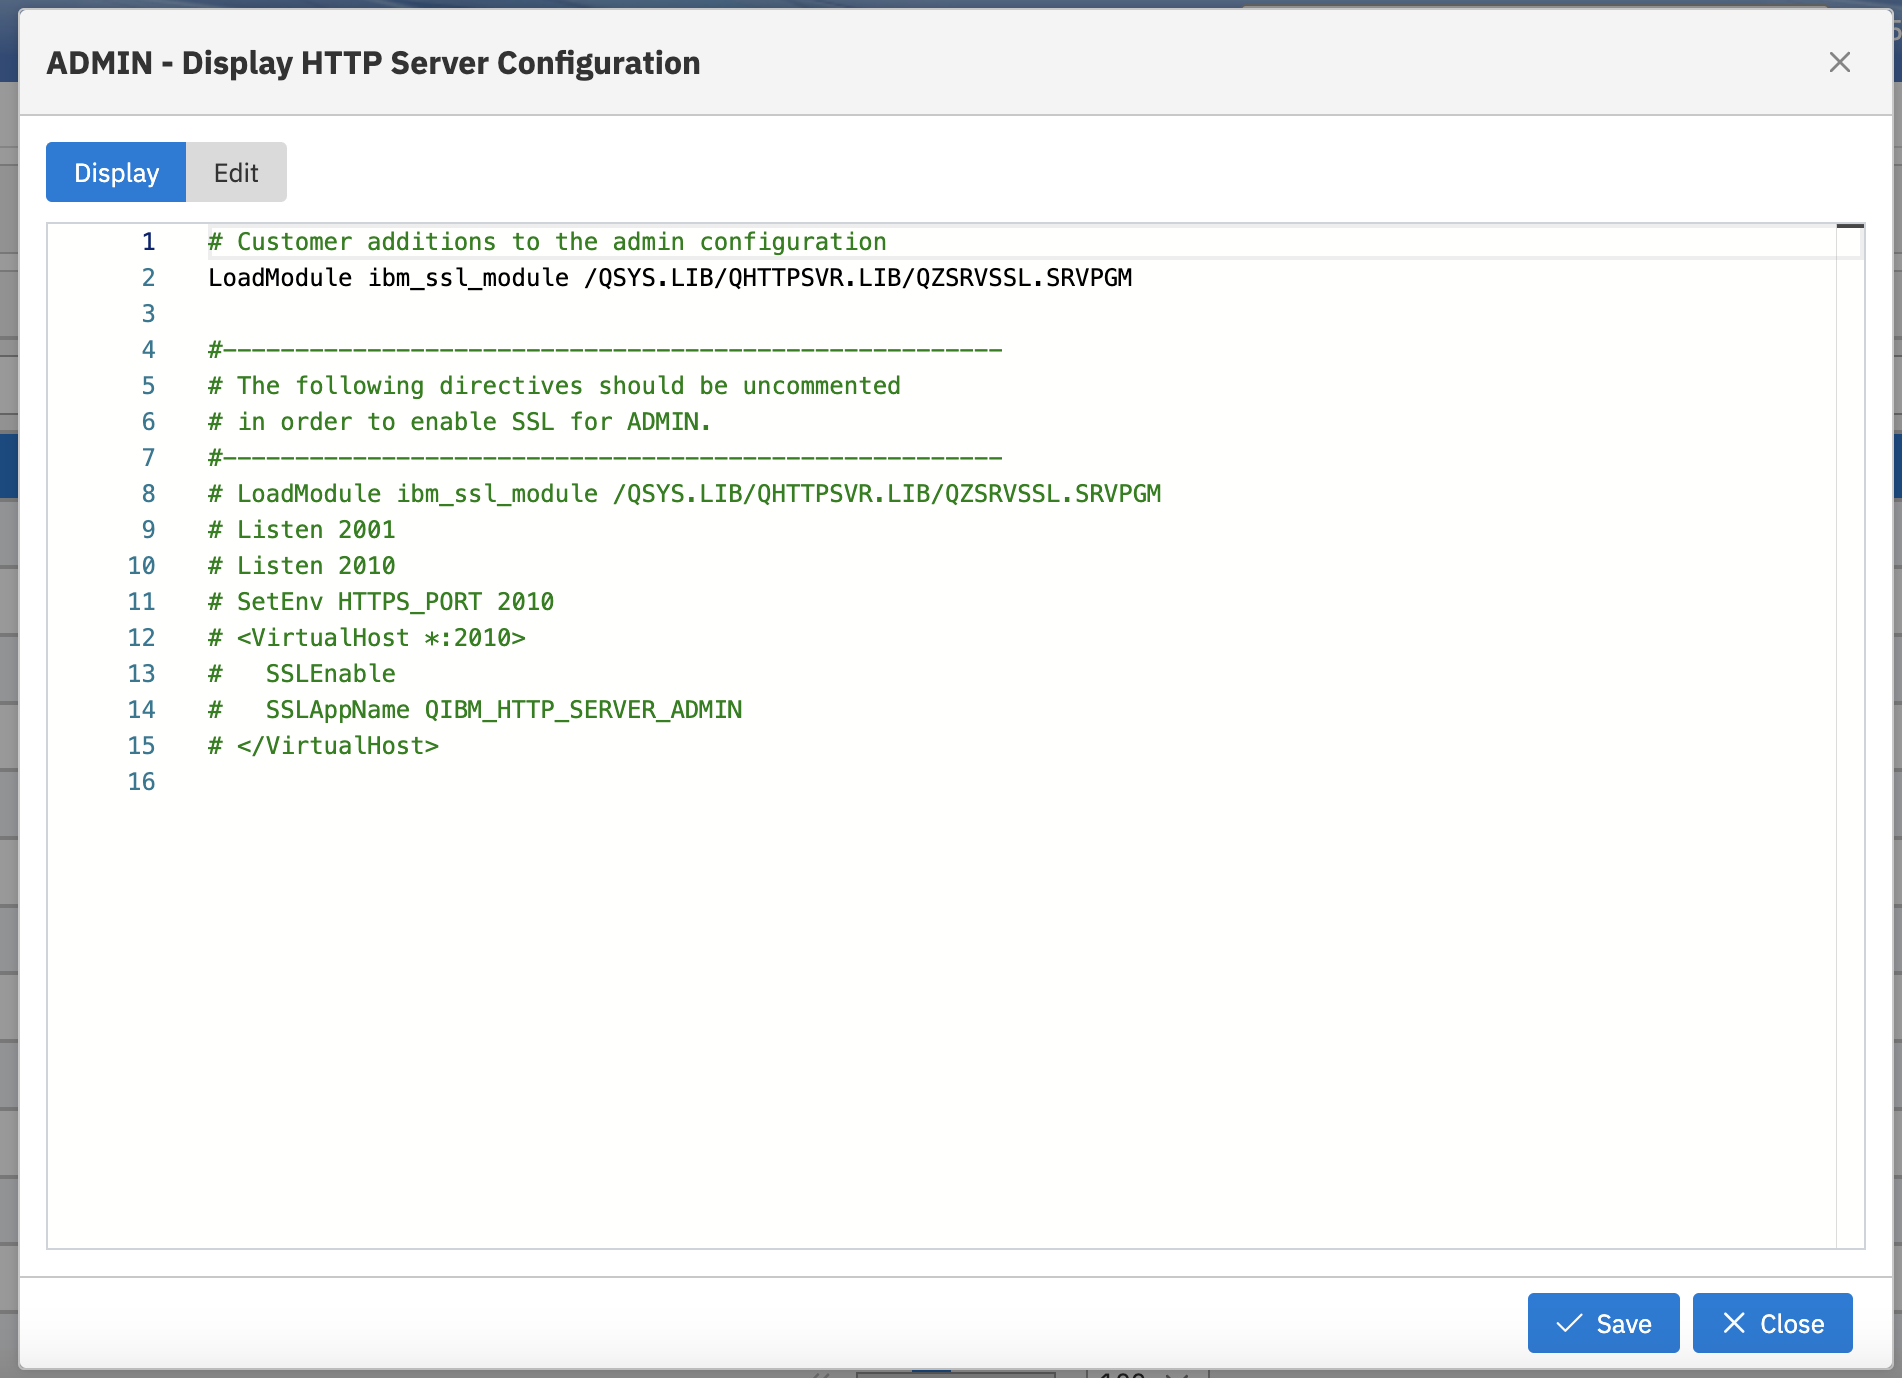The width and height of the screenshot is (1902, 1378).
Task: Click the '# SSLEnable' line
Action: (301, 674)
